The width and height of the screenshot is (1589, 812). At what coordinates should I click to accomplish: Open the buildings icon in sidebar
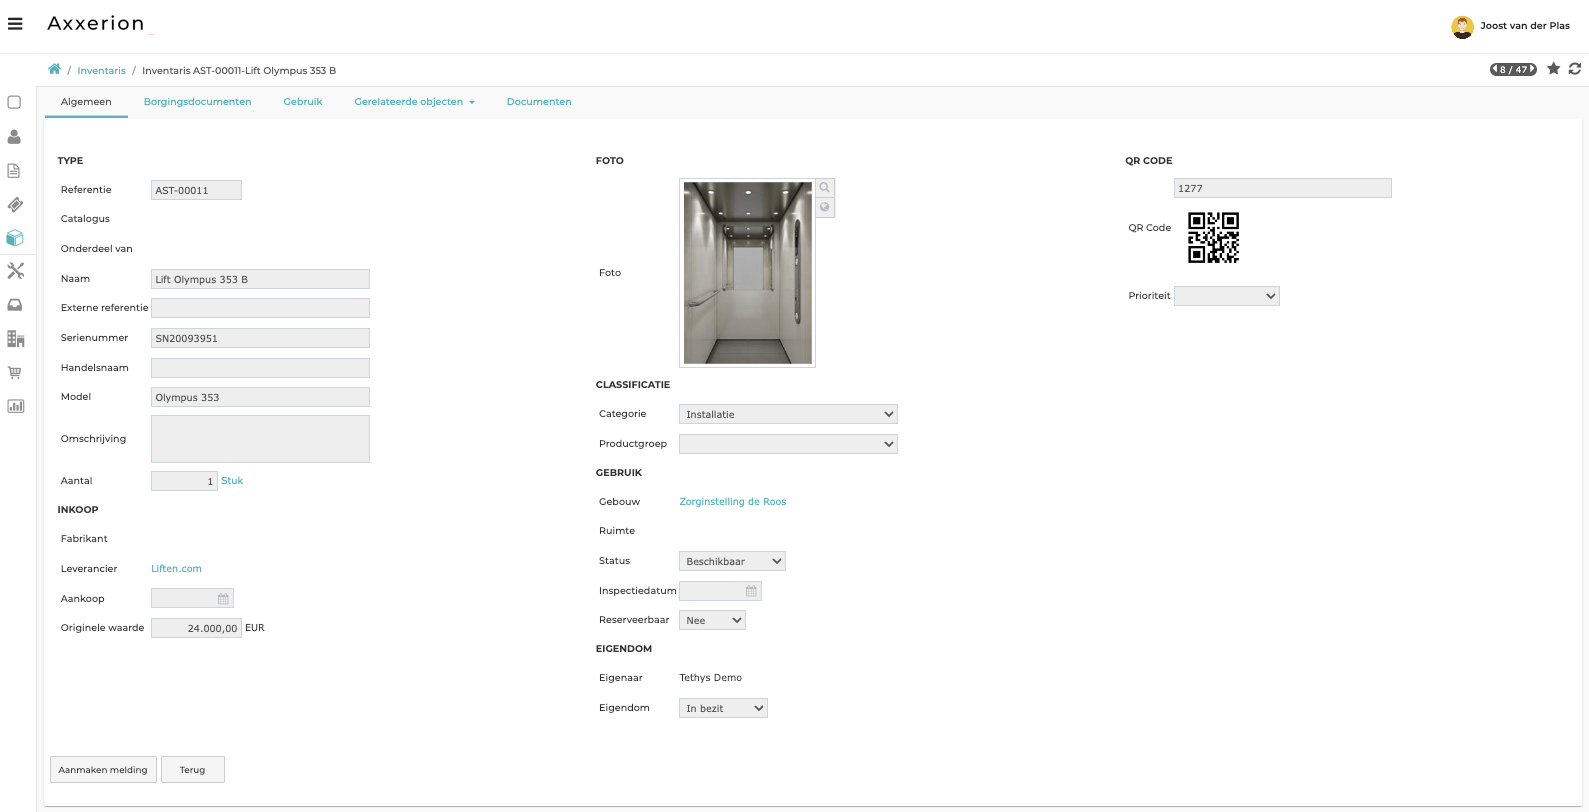pos(15,339)
